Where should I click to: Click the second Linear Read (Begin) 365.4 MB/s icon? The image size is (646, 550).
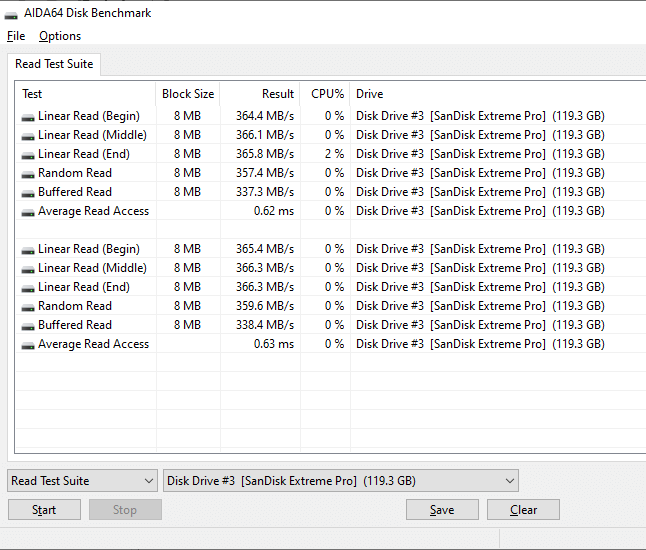point(28,251)
